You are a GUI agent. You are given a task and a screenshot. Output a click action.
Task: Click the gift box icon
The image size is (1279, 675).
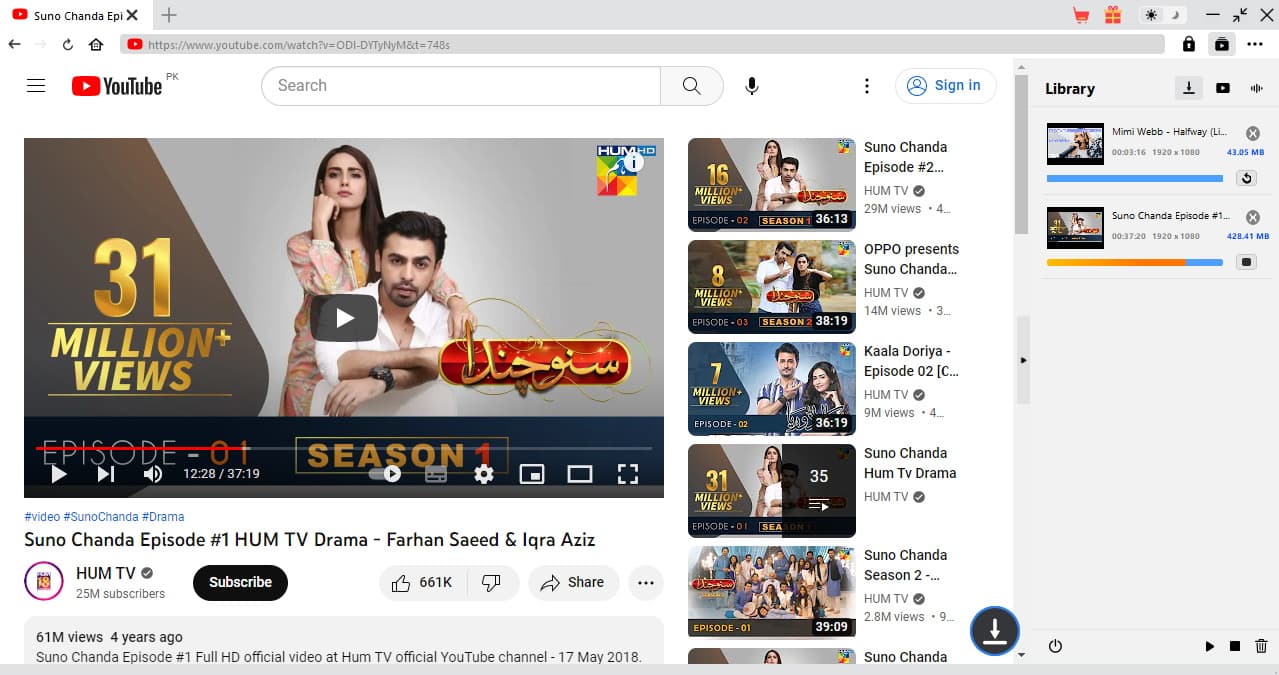1113,15
